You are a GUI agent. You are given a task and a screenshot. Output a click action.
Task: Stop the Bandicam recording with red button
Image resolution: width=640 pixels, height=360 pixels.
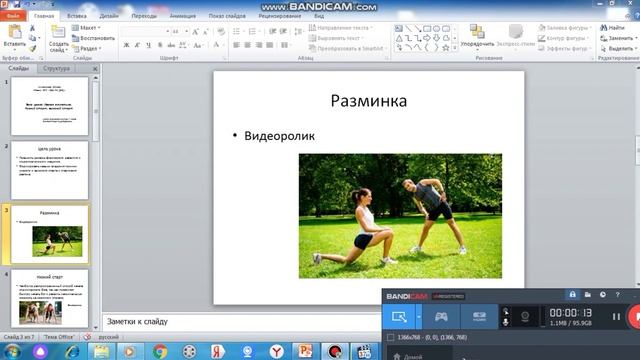[x=635, y=316]
